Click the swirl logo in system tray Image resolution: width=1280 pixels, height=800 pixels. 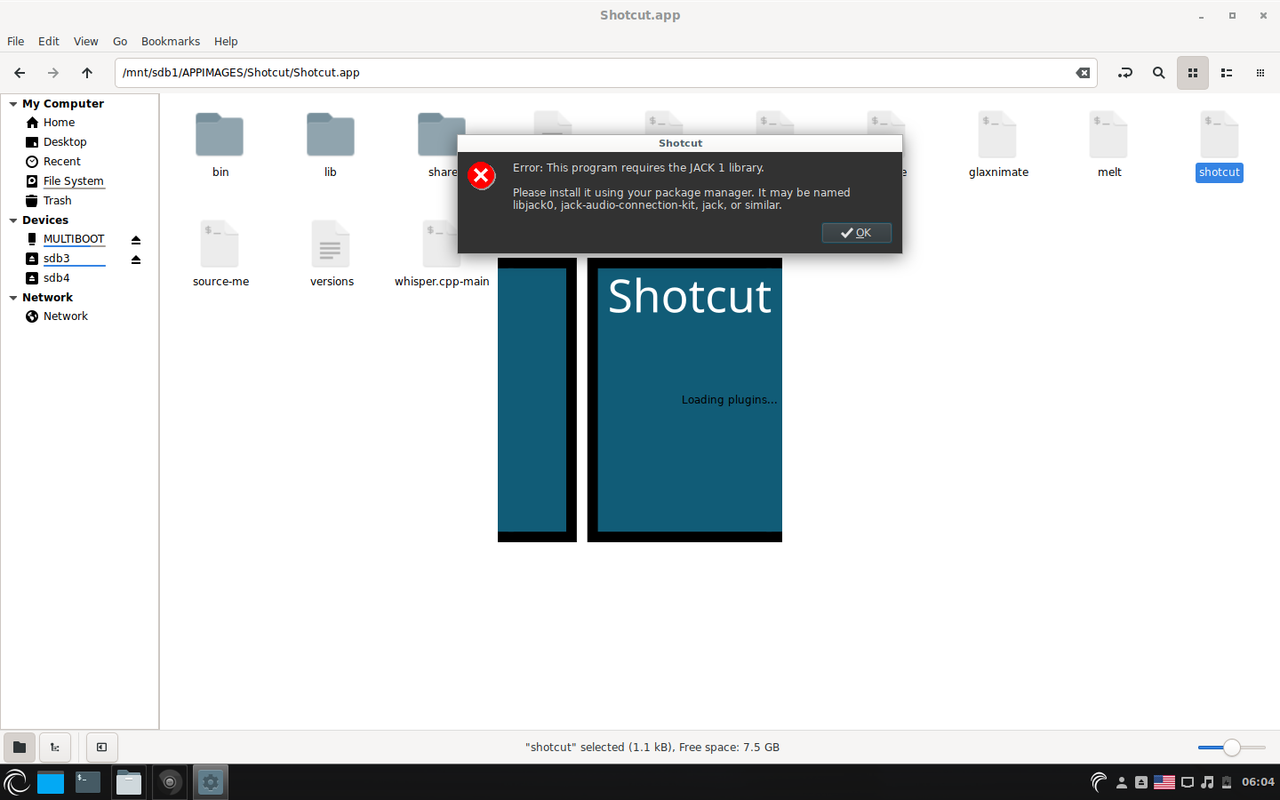(1099, 782)
